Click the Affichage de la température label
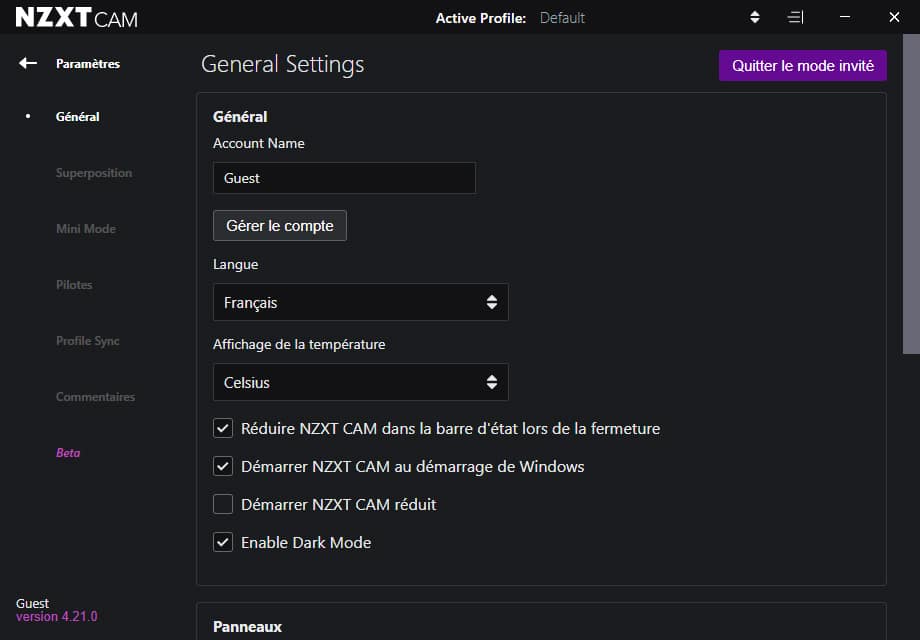Viewport: 920px width, 640px height. (299, 344)
